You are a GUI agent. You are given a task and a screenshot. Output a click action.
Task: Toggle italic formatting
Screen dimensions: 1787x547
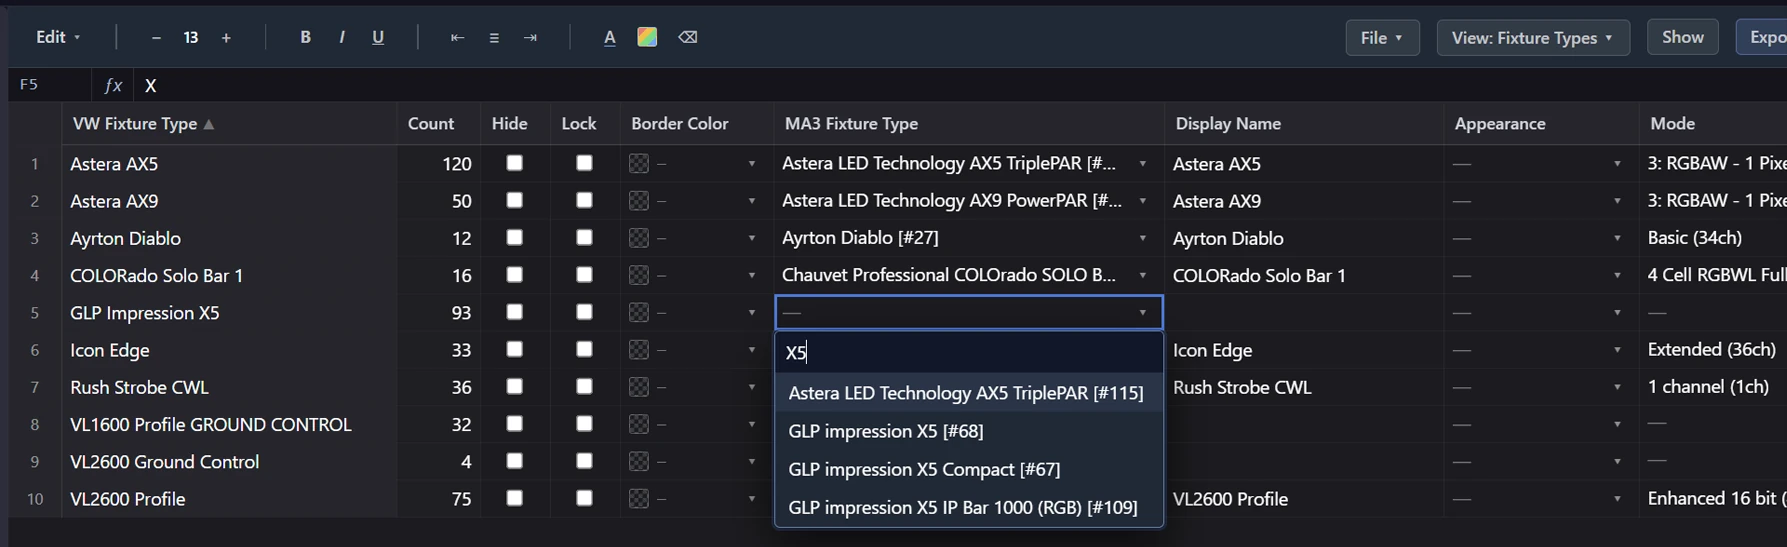[342, 37]
